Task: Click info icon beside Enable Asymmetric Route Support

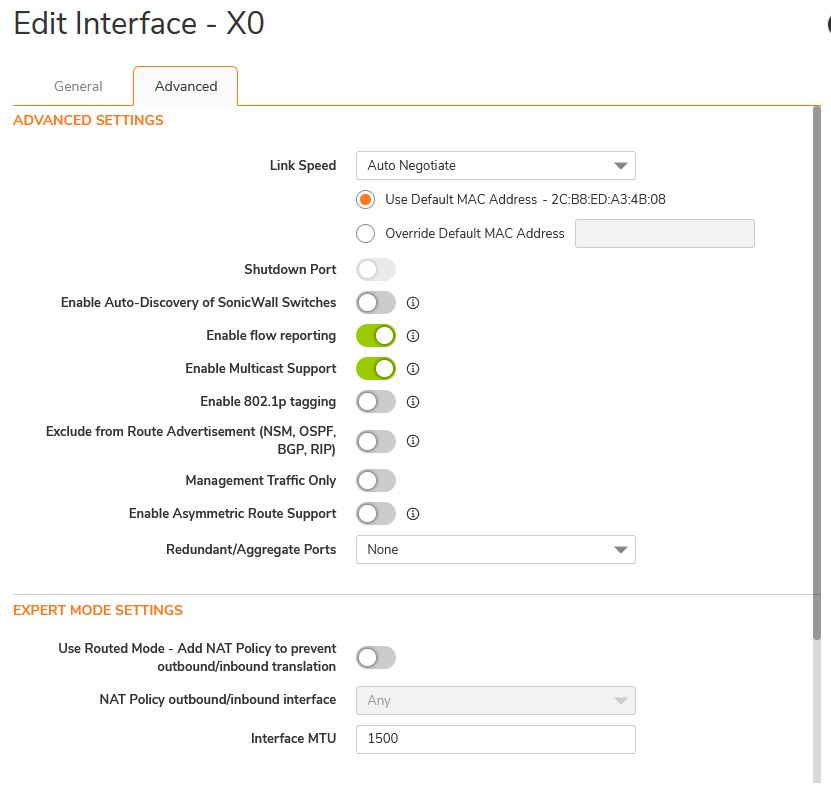Action: 412,514
